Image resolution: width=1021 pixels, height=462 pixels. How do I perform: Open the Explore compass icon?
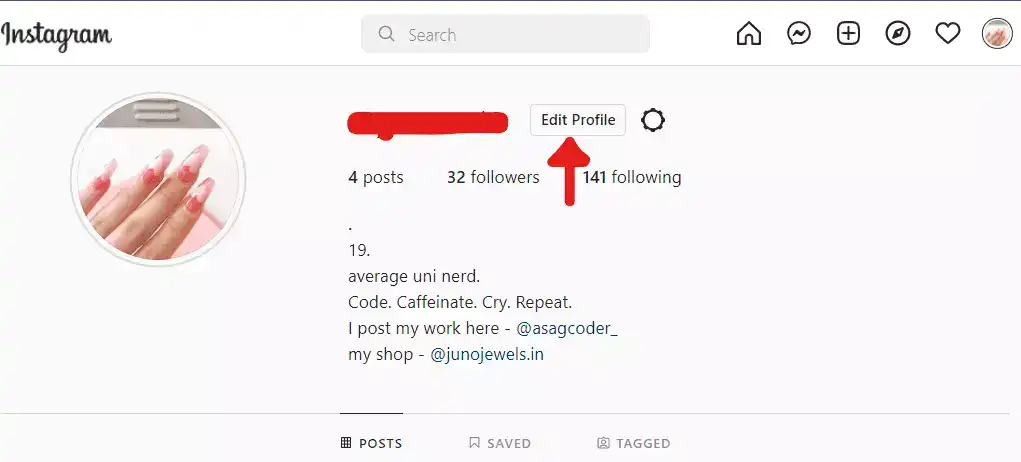click(898, 33)
